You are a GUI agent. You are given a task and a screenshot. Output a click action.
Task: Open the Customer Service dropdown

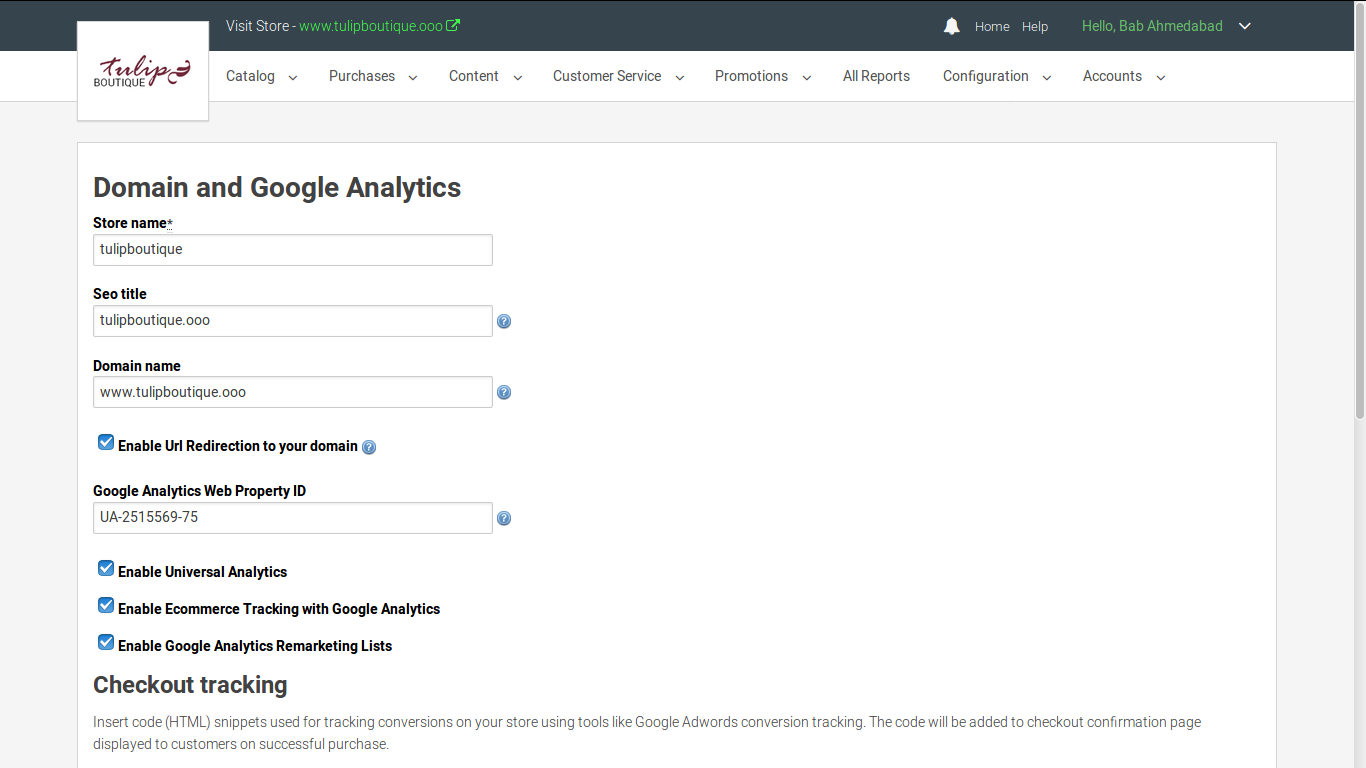[618, 76]
